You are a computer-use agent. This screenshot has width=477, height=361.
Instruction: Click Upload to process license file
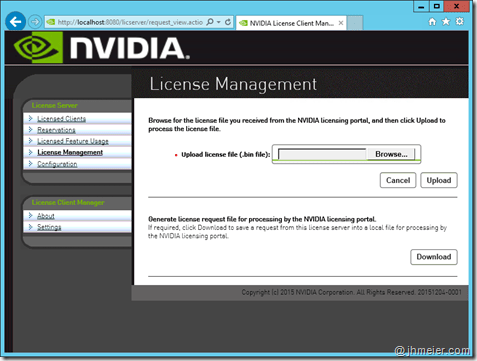tap(439, 180)
